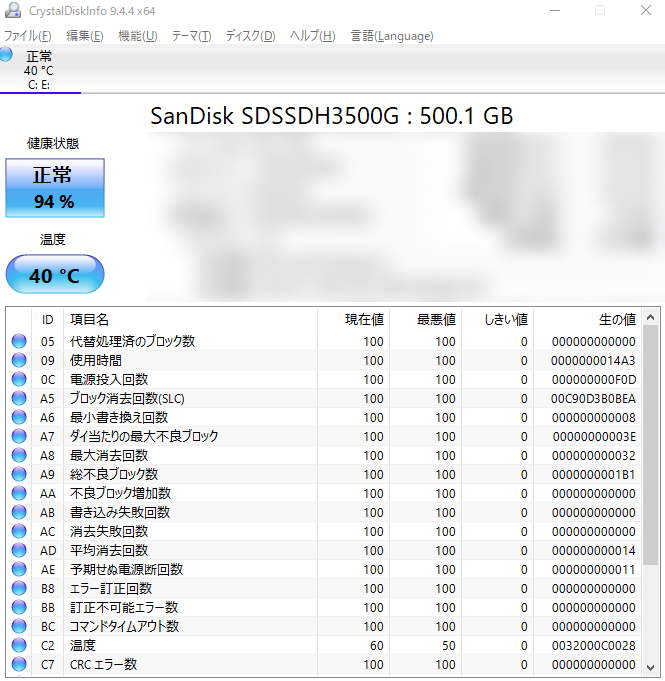Click status icon for AC 消去失敗回数
This screenshot has height=681, width=665.
click(19, 531)
